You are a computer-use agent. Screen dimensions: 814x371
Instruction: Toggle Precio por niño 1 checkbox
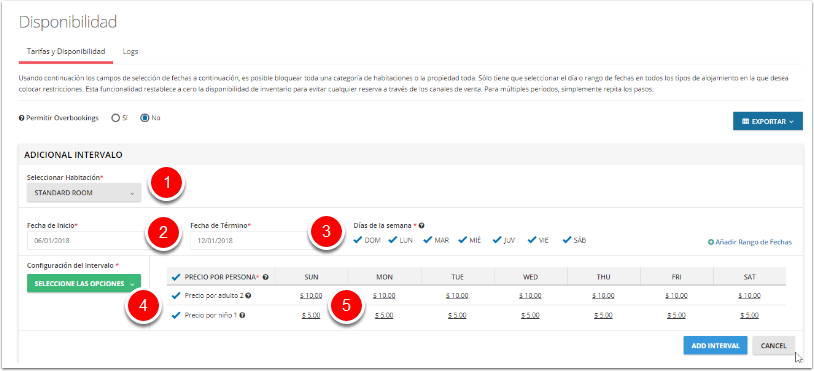click(175, 314)
